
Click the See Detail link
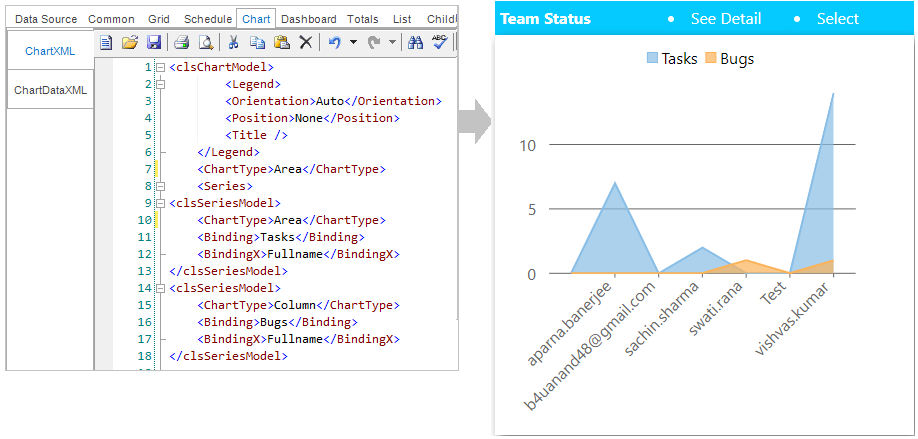[726, 19]
